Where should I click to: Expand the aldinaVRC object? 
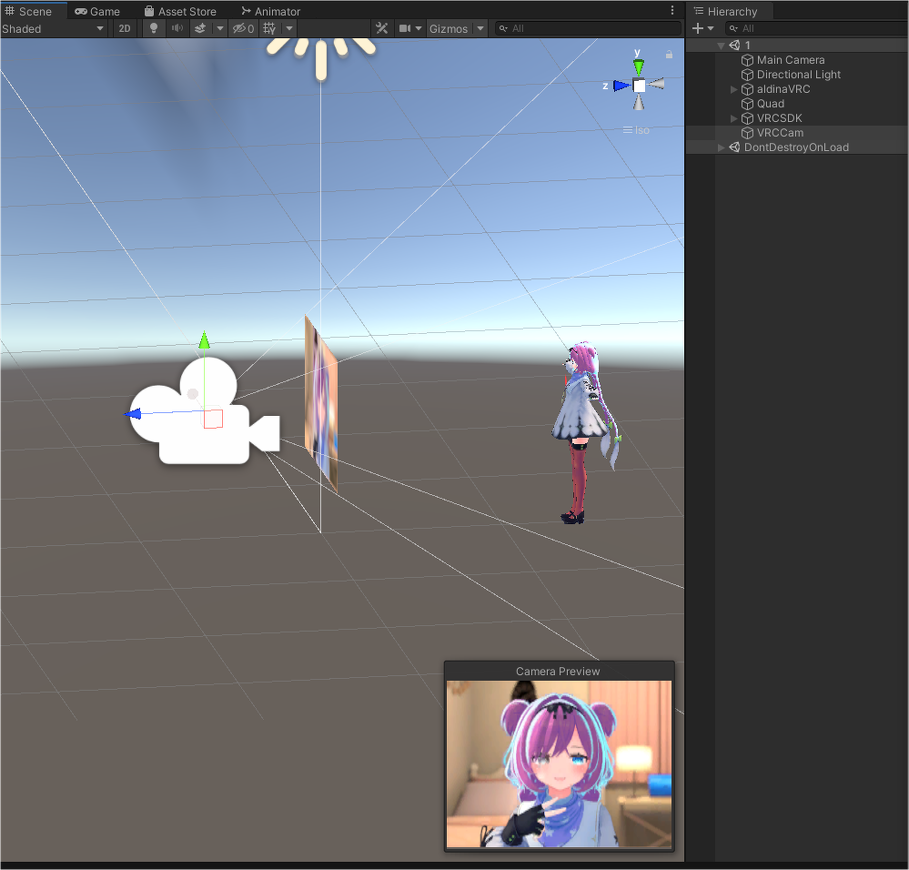tap(733, 89)
